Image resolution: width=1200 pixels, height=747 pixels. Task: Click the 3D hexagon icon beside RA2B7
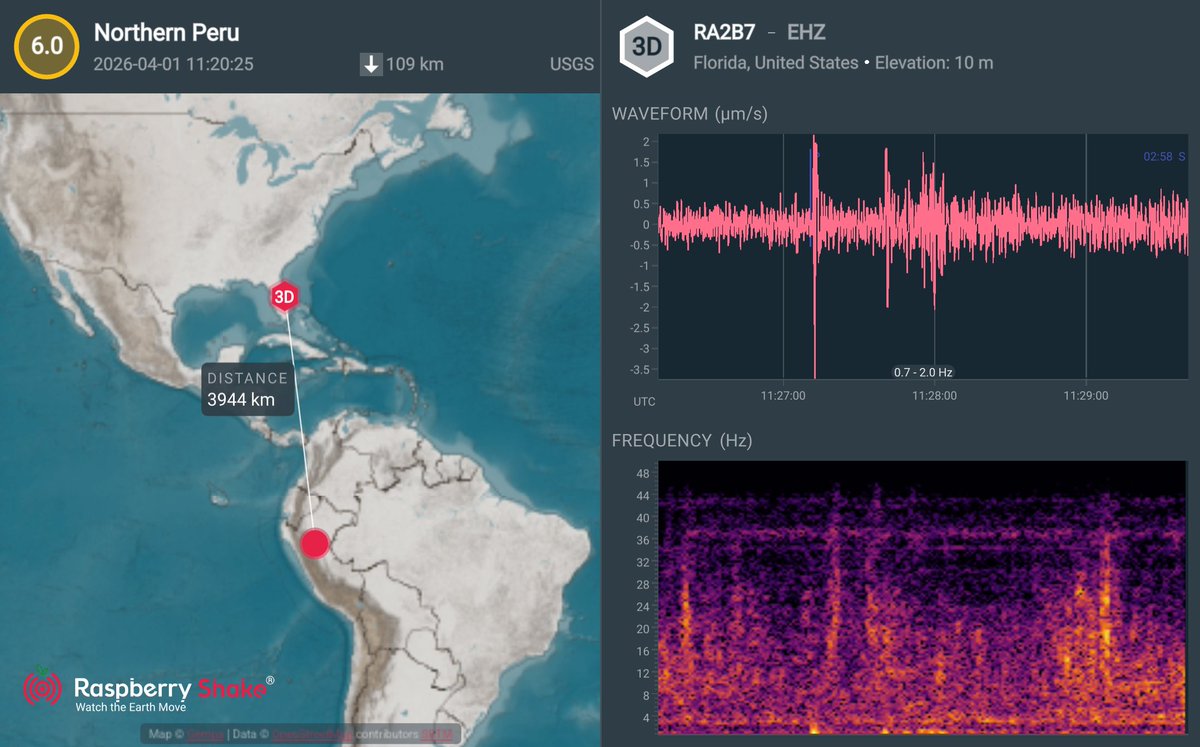(x=646, y=47)
